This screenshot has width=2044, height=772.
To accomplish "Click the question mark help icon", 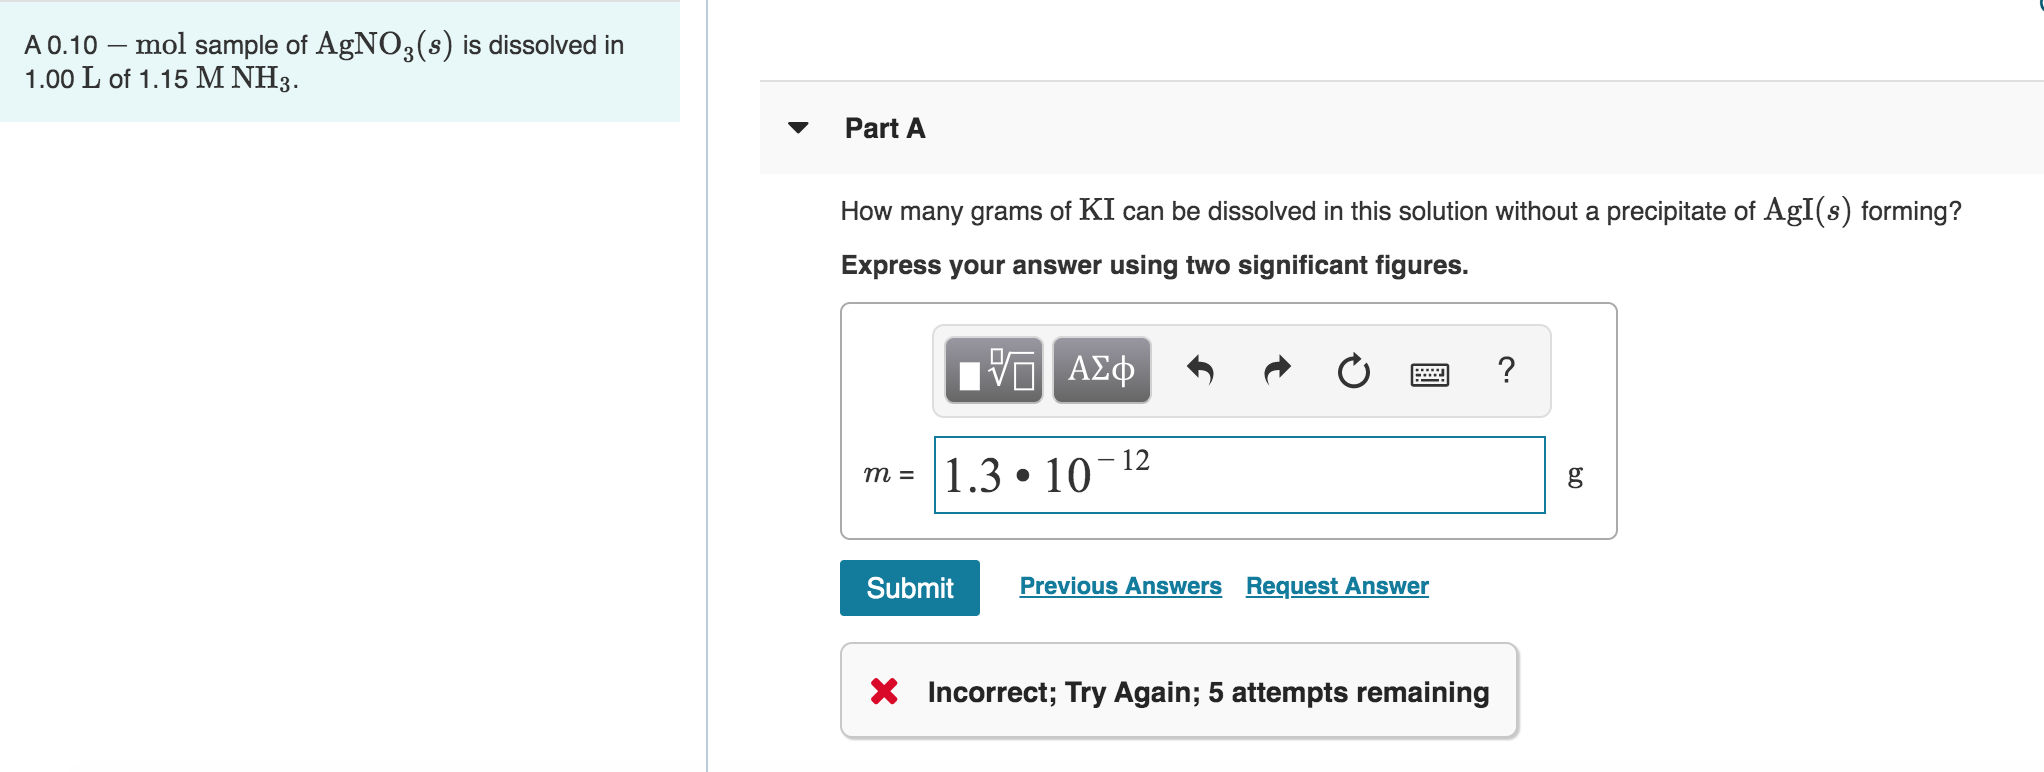I will (x=1505, y=370).
